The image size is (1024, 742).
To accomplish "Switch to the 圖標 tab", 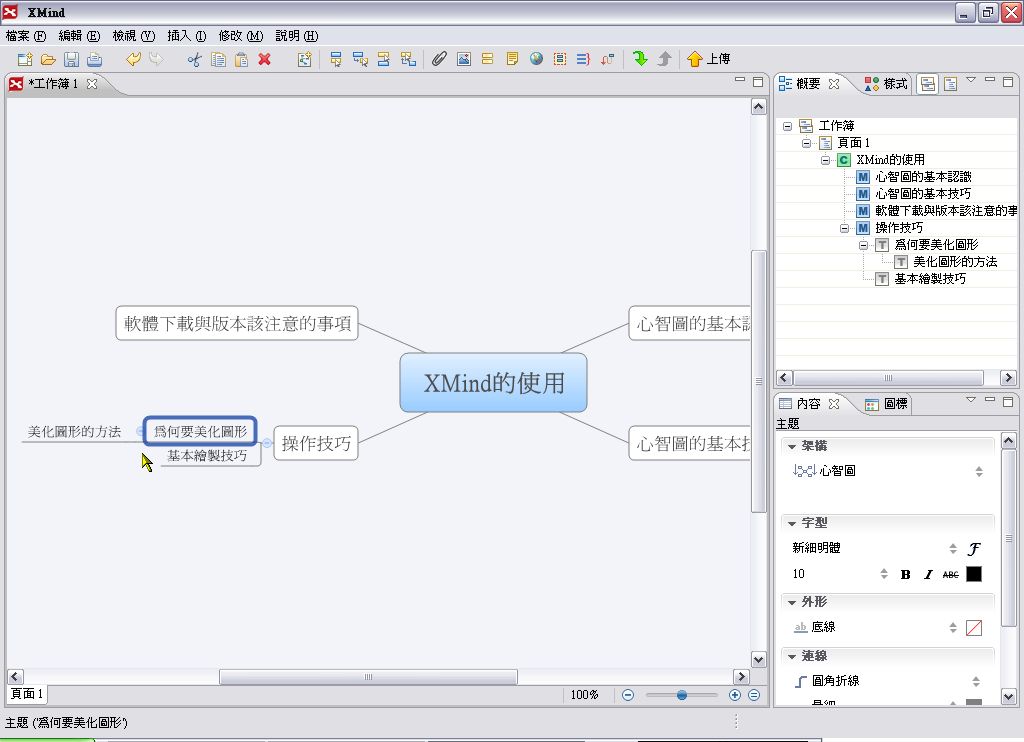I will [886, 404].
